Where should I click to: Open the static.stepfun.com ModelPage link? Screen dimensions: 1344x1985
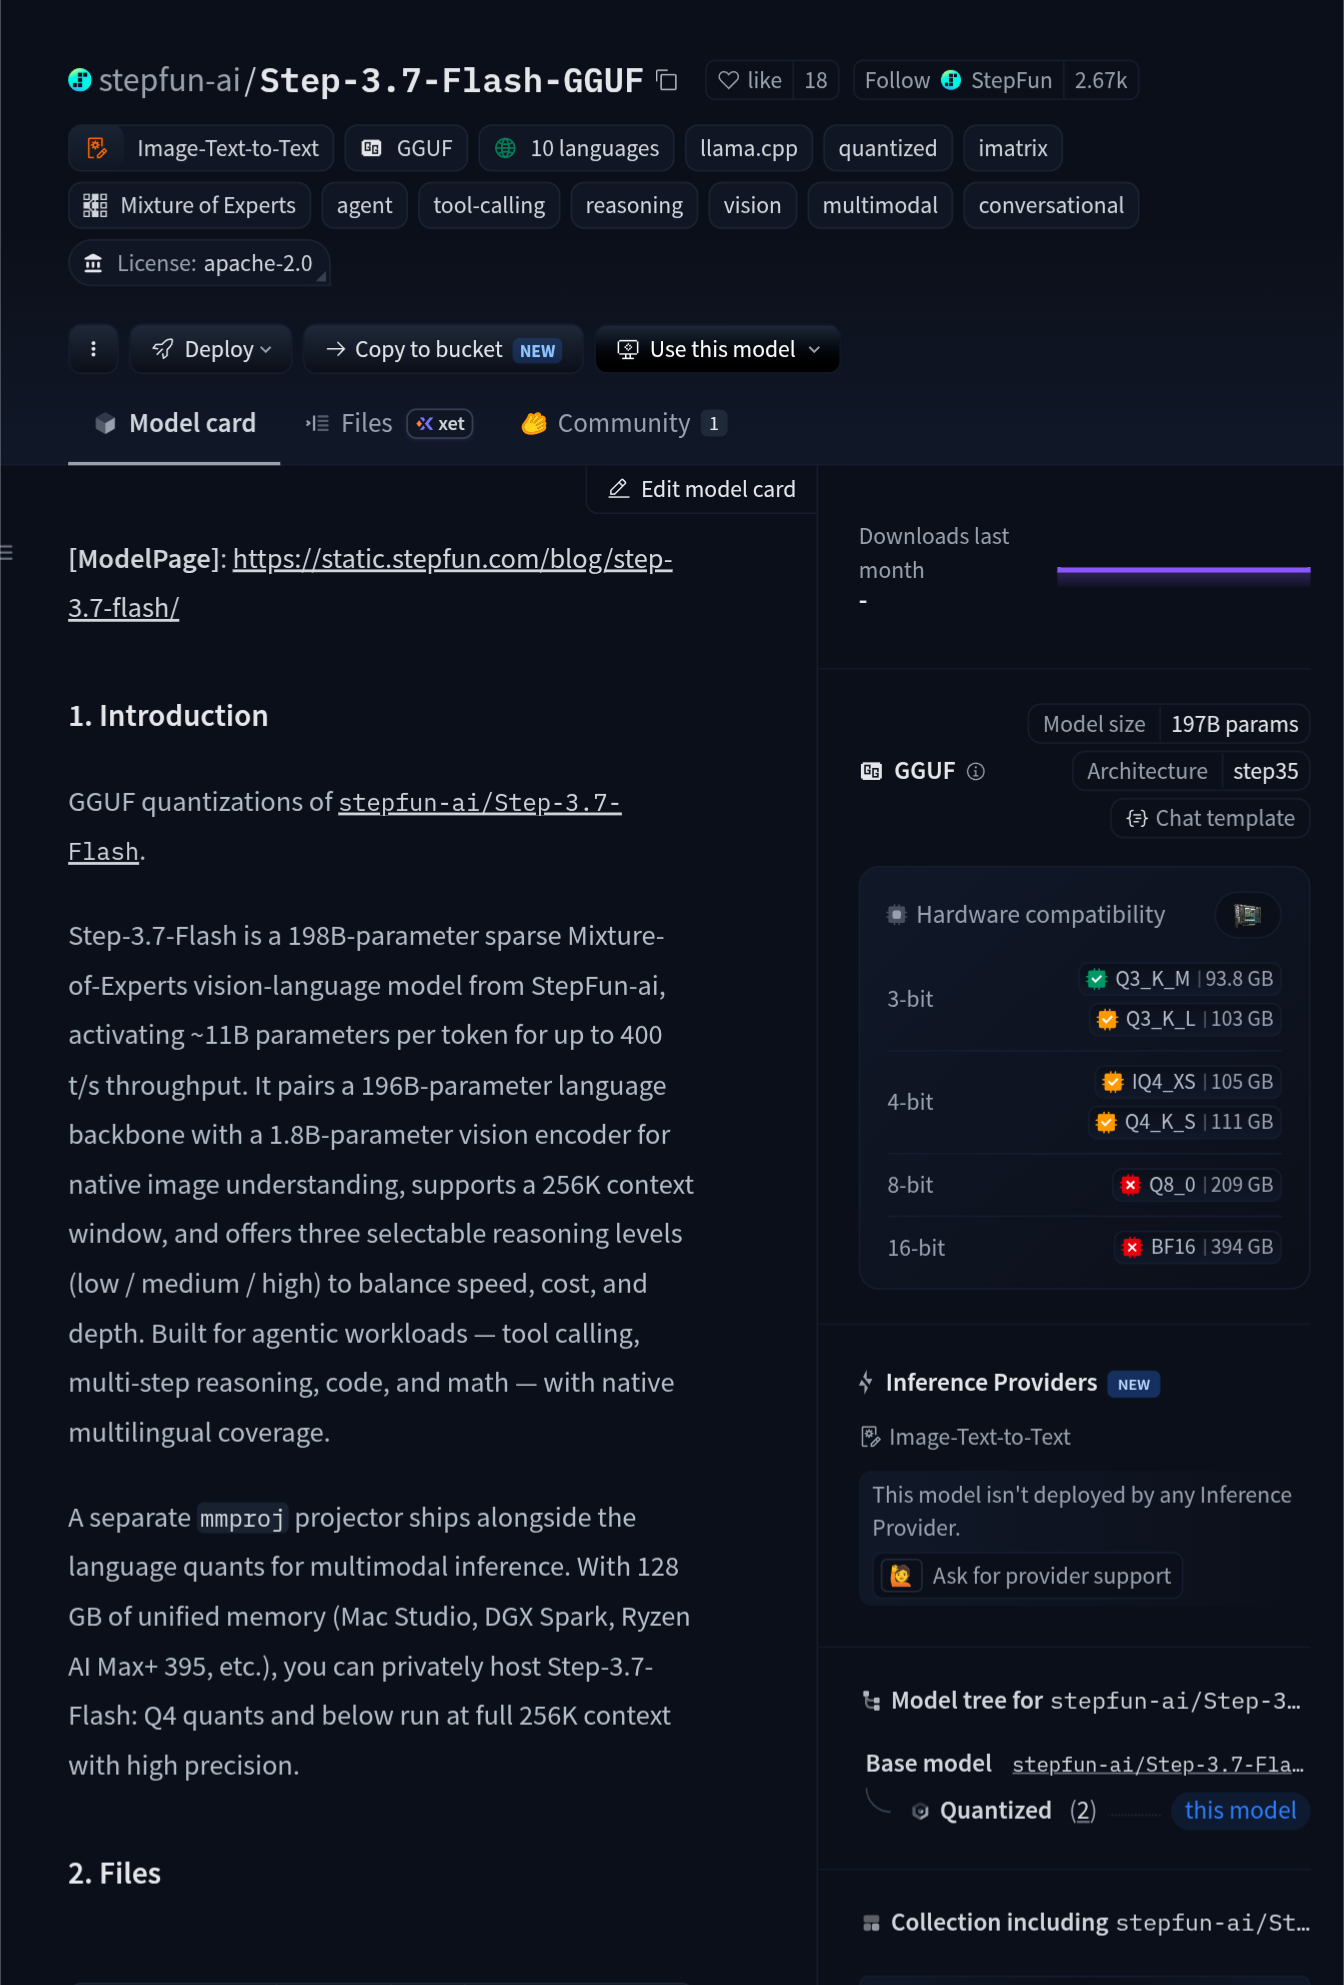pyautogui.click(x=370, y=583)
